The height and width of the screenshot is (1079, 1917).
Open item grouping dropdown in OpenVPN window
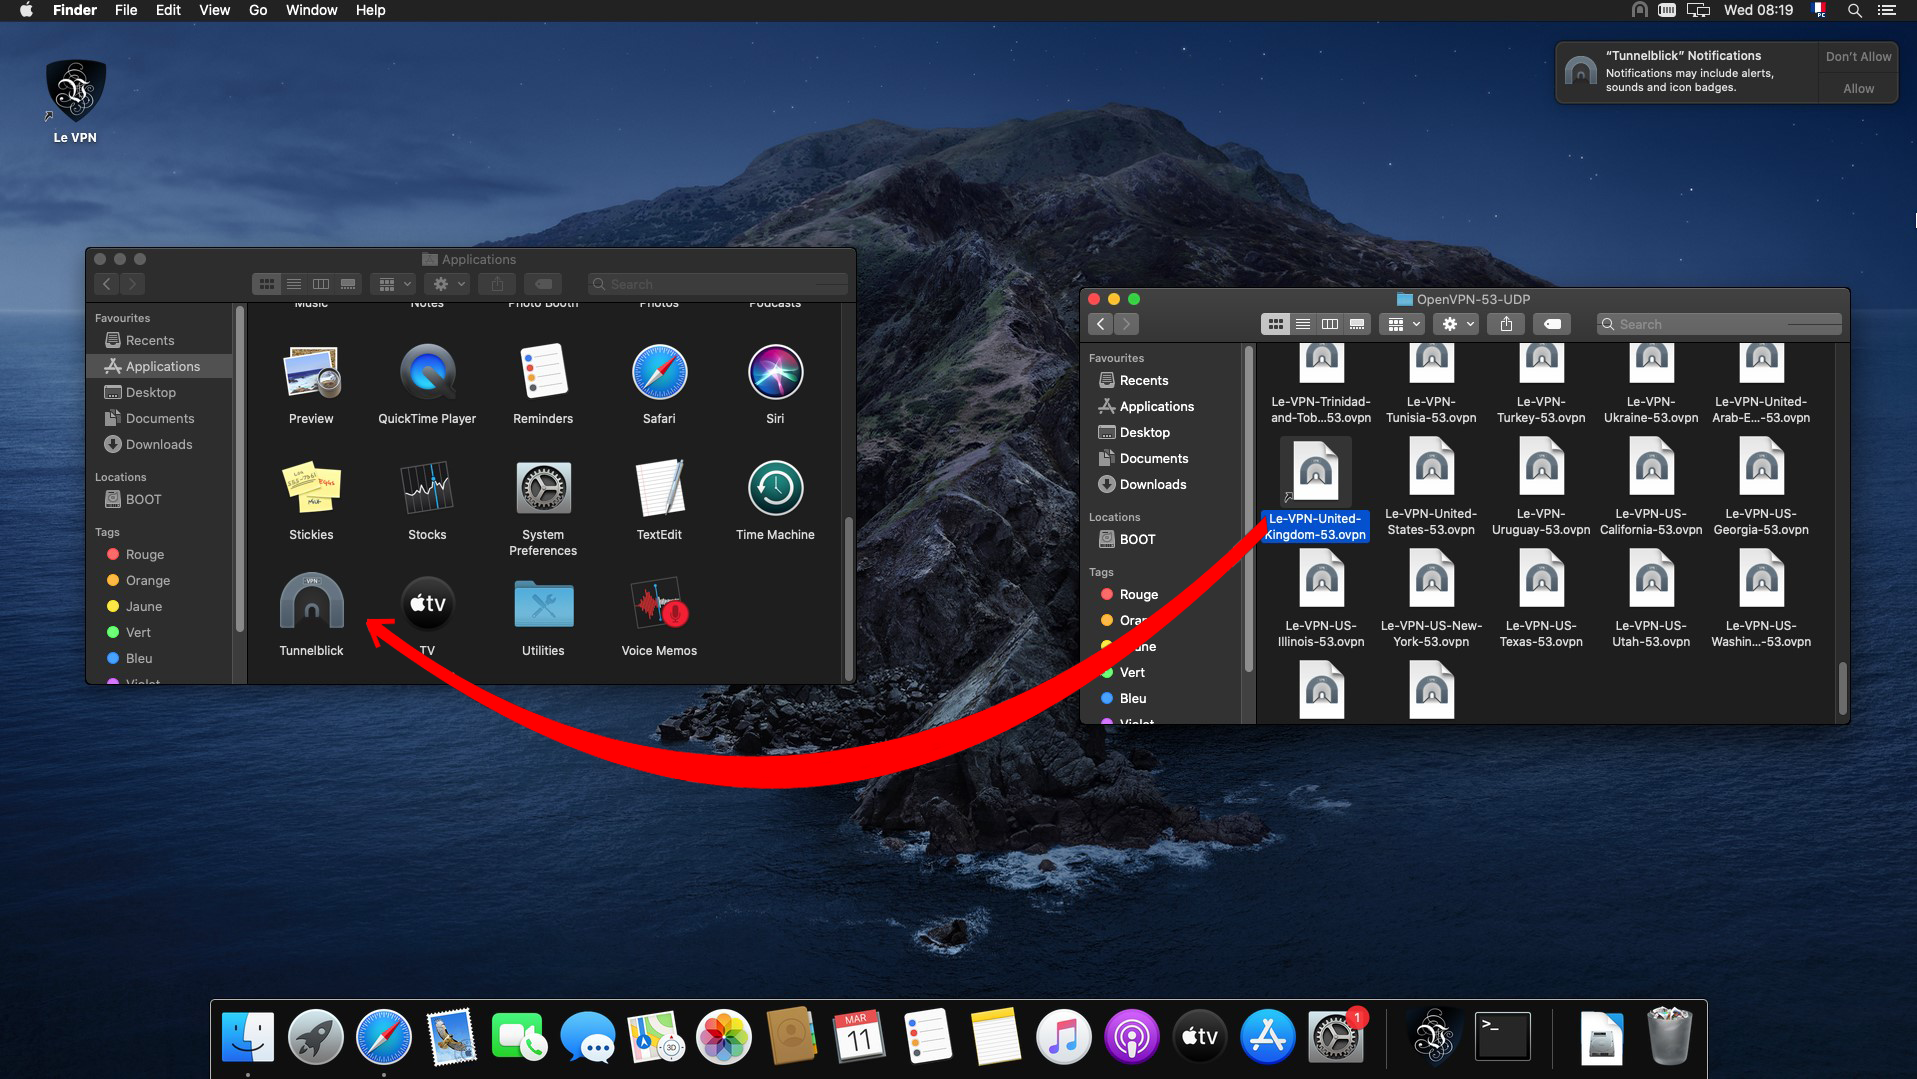pyautogui.click(x=1403, y=324)
